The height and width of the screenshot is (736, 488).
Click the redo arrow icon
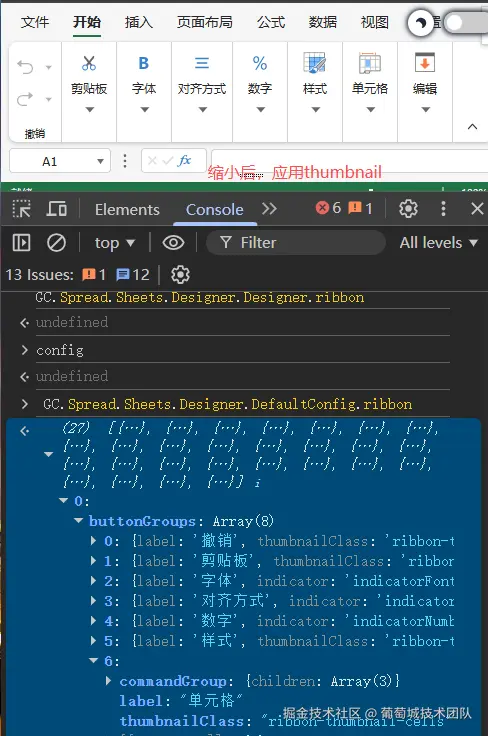pyautogui.click(x=25, y=99)
